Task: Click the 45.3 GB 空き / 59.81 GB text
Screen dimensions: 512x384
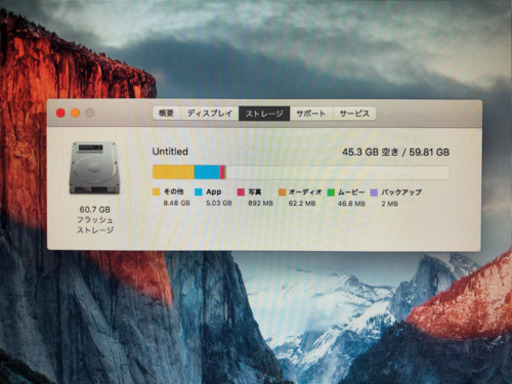Action: (x=396, y=152)
